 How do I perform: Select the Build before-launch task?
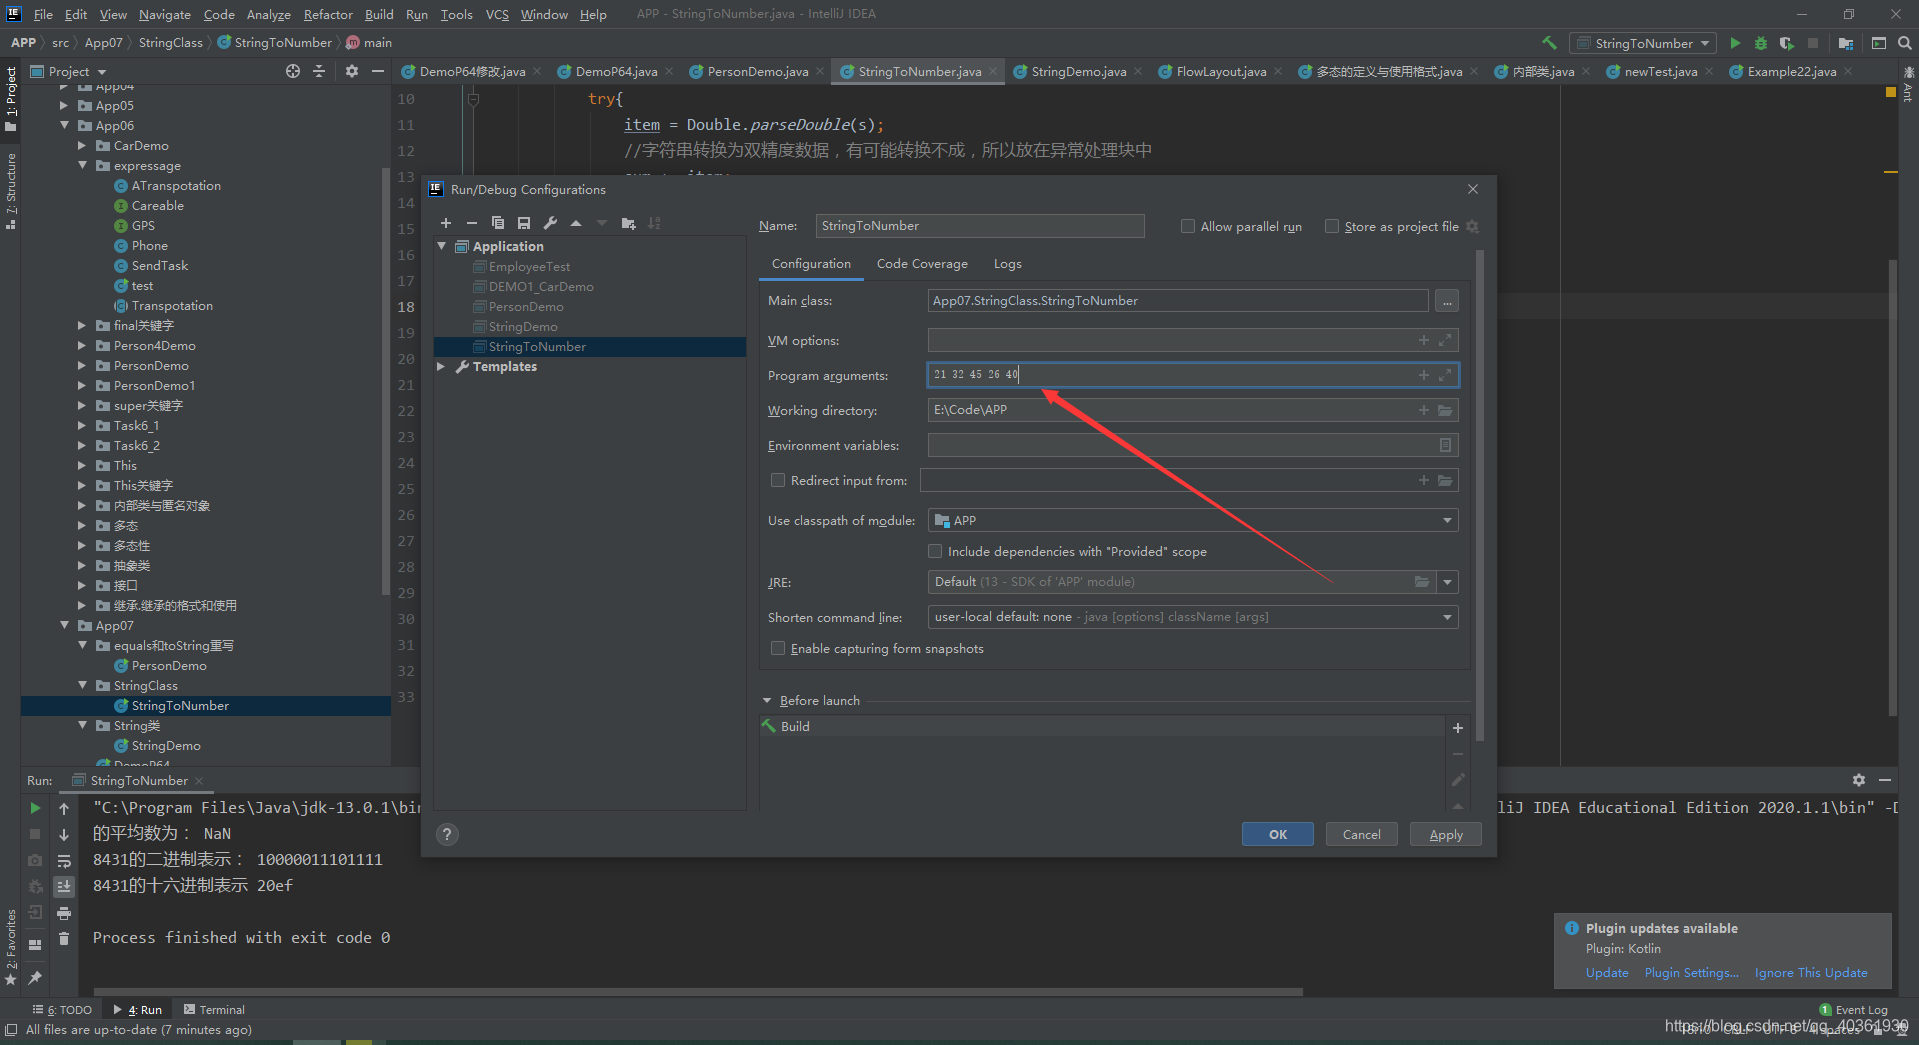click(1101, 727)
